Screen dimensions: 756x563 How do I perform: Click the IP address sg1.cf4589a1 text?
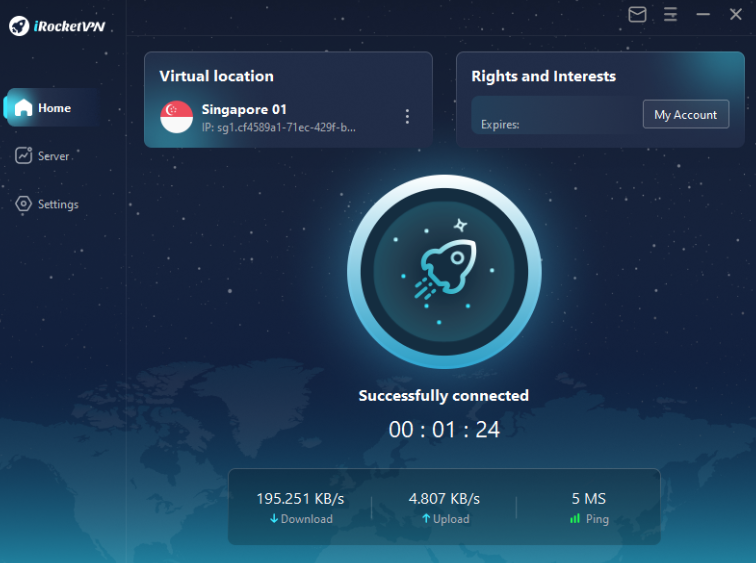279,128
